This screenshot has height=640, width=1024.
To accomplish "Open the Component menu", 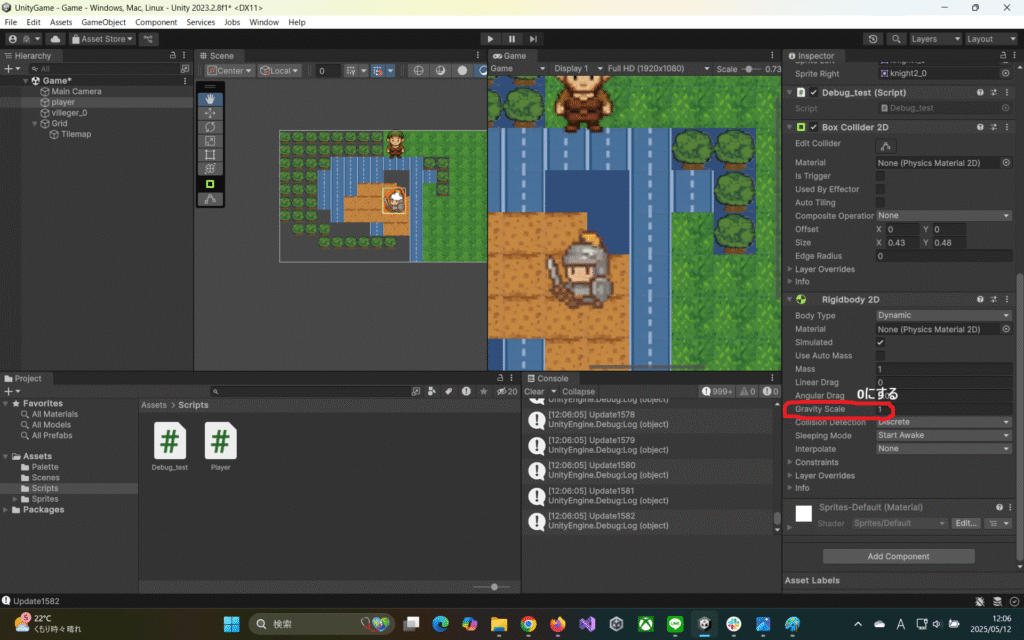I will 155,22.
